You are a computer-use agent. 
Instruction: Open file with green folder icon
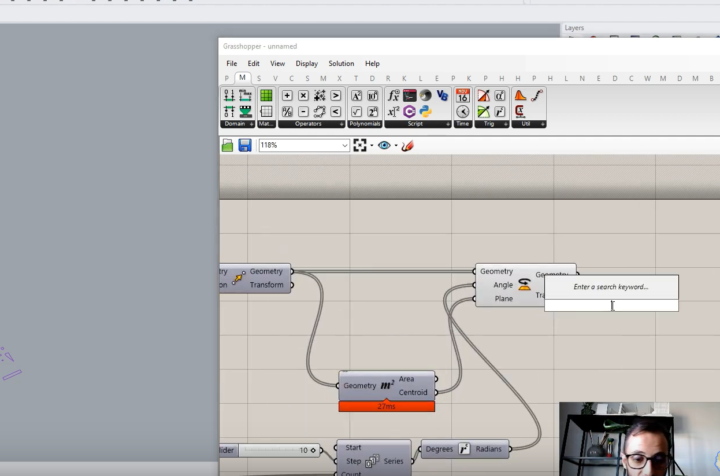click(227, 146)
